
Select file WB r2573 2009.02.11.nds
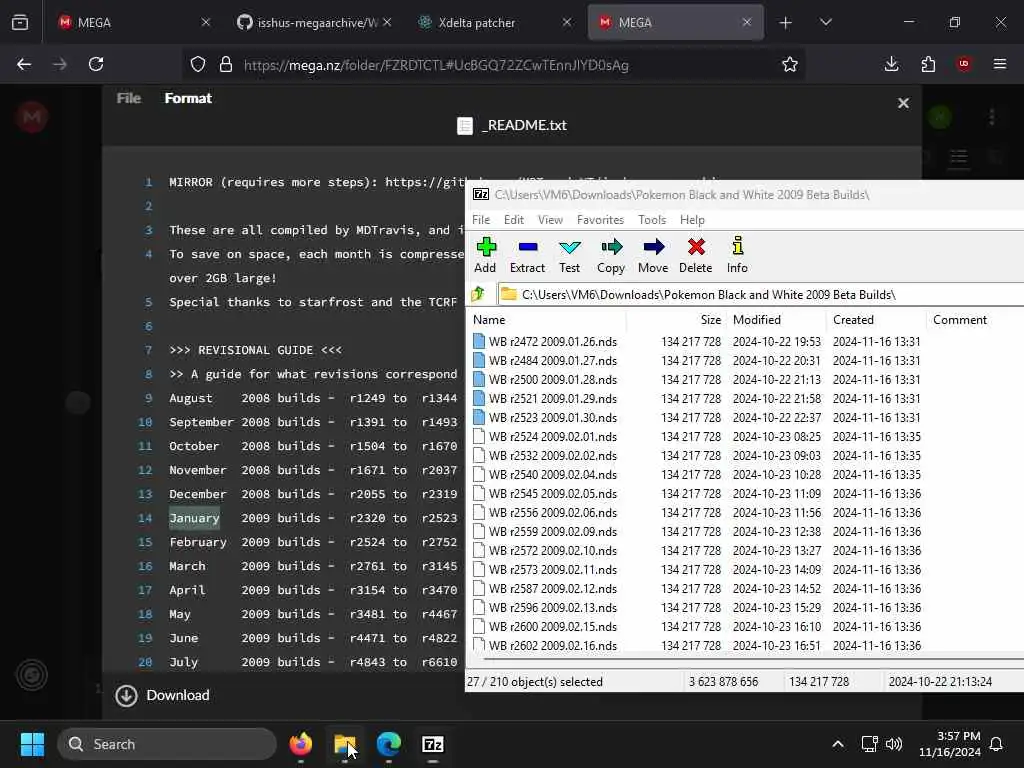(552, 569)
